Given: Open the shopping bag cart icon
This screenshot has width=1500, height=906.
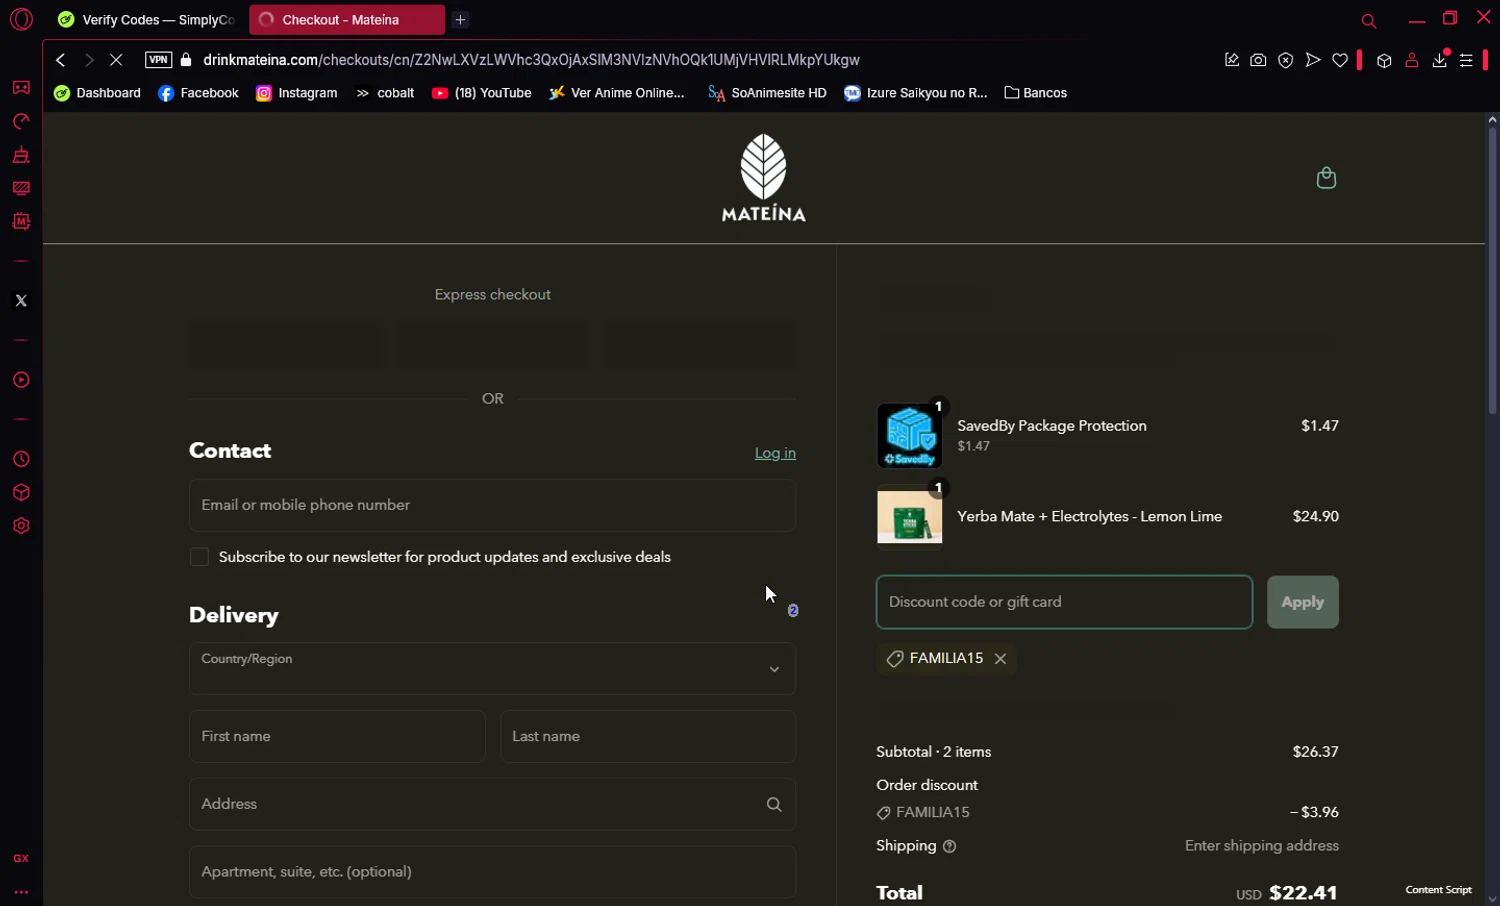Looking at the screenshot, I should coord(1326,178).
